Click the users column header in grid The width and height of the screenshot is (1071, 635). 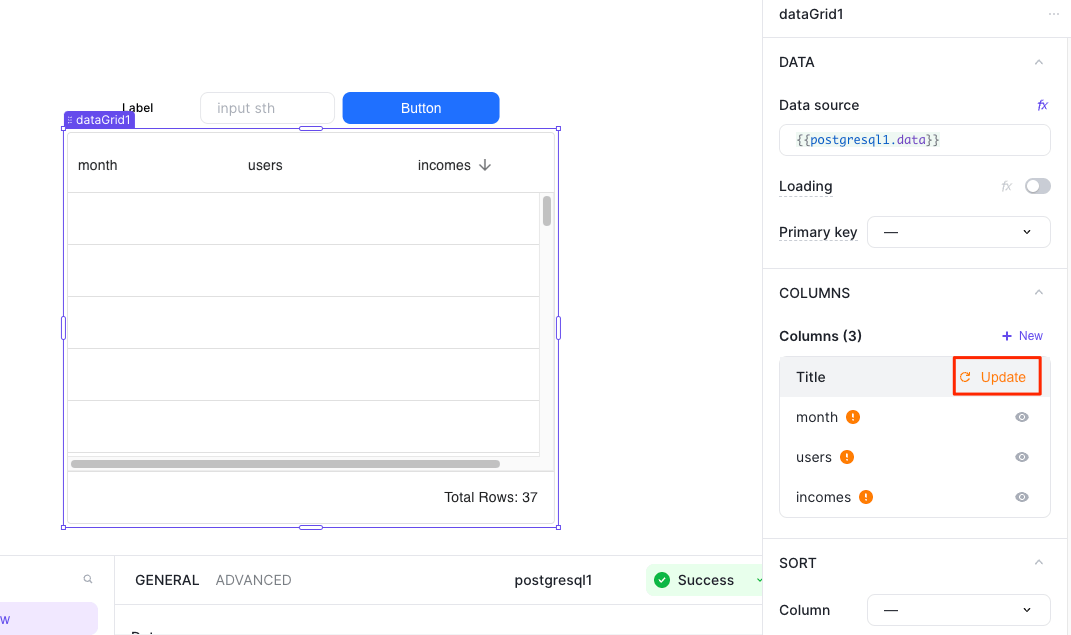[x=265, y=165]
